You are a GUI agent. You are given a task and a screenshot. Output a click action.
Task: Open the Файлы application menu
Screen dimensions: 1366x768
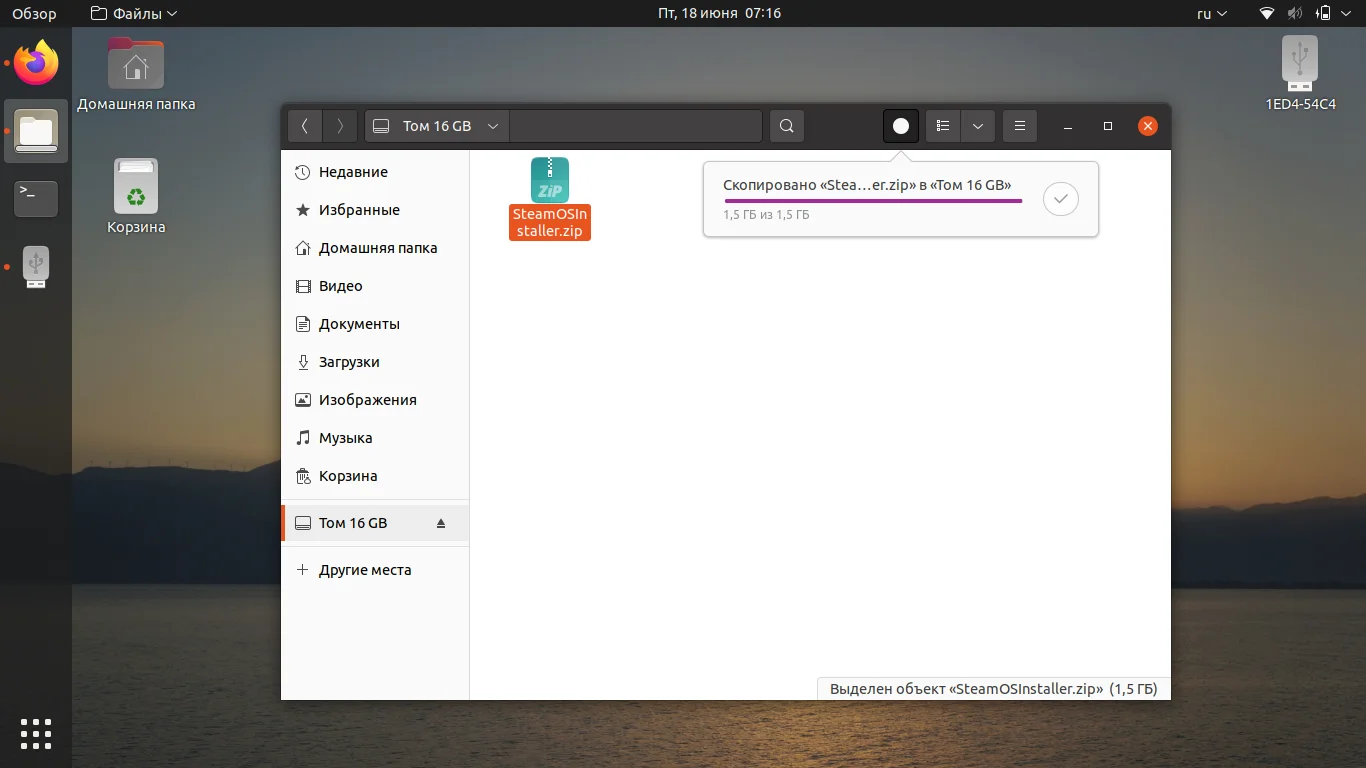click(134, 14)
